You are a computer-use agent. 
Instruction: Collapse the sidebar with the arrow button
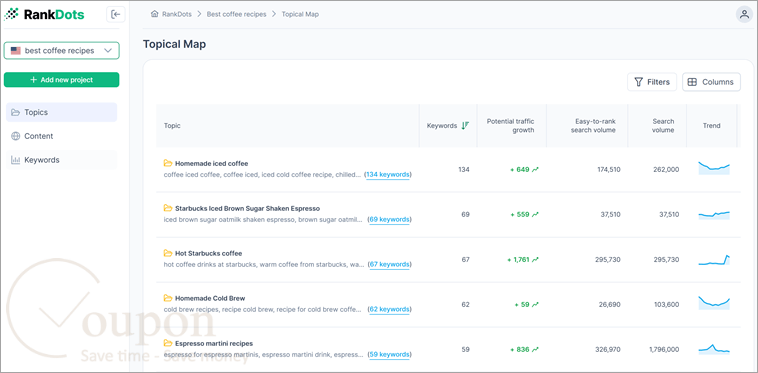coord(116,14)
